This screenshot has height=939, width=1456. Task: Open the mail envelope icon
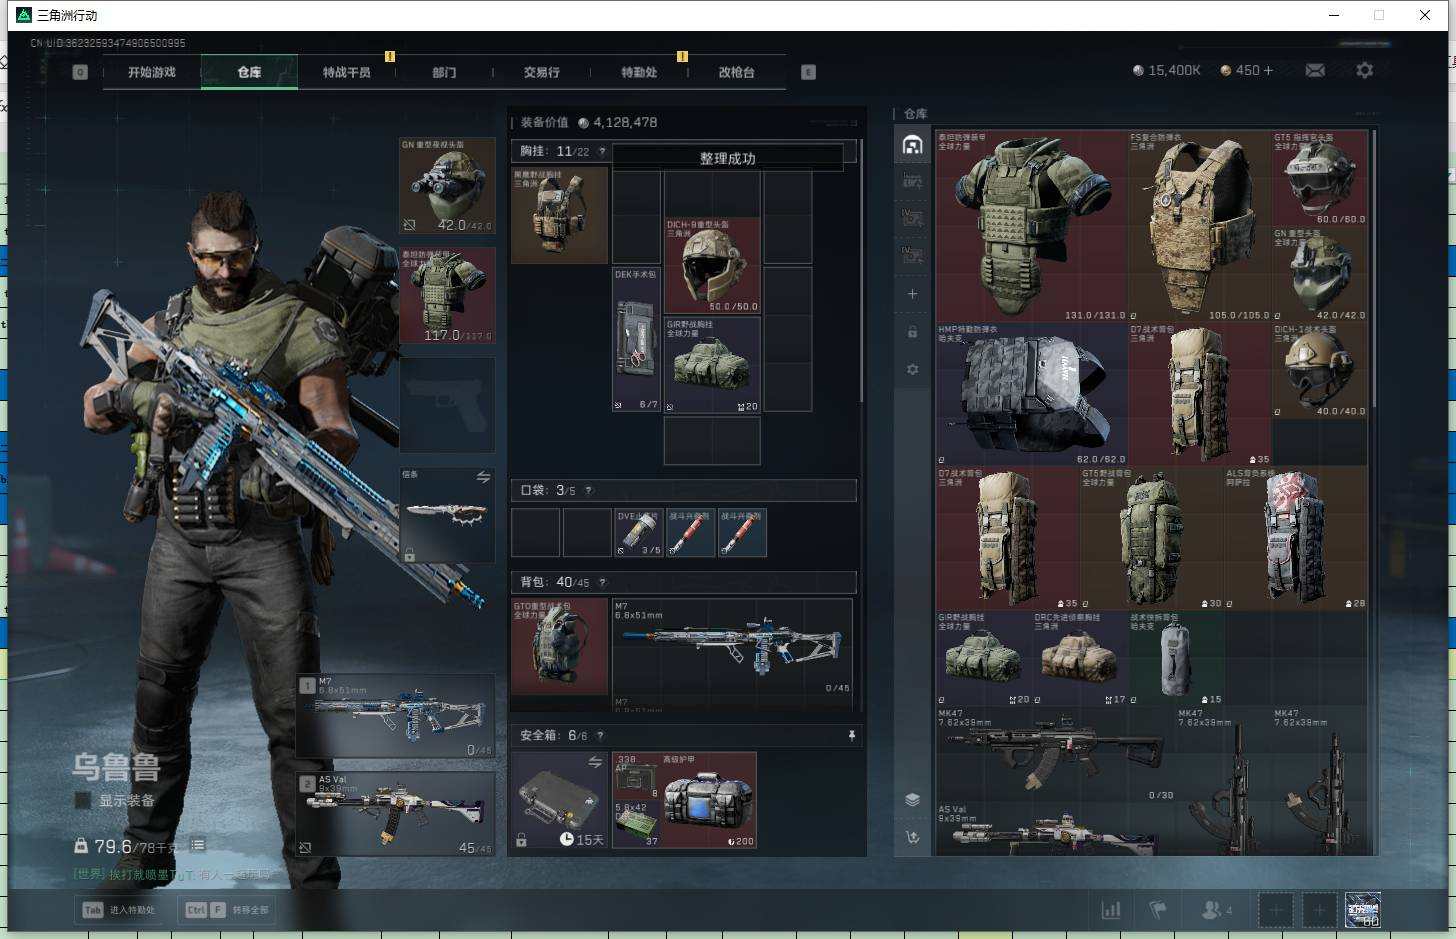[1315, 70]
